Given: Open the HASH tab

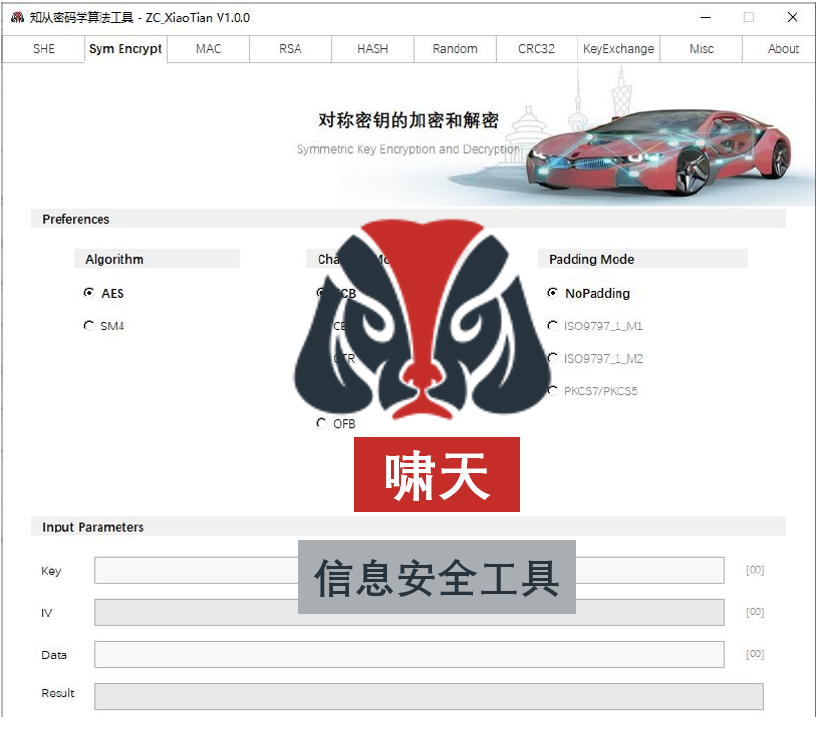Looking at the screenshot, I should (x=371, y=48).
